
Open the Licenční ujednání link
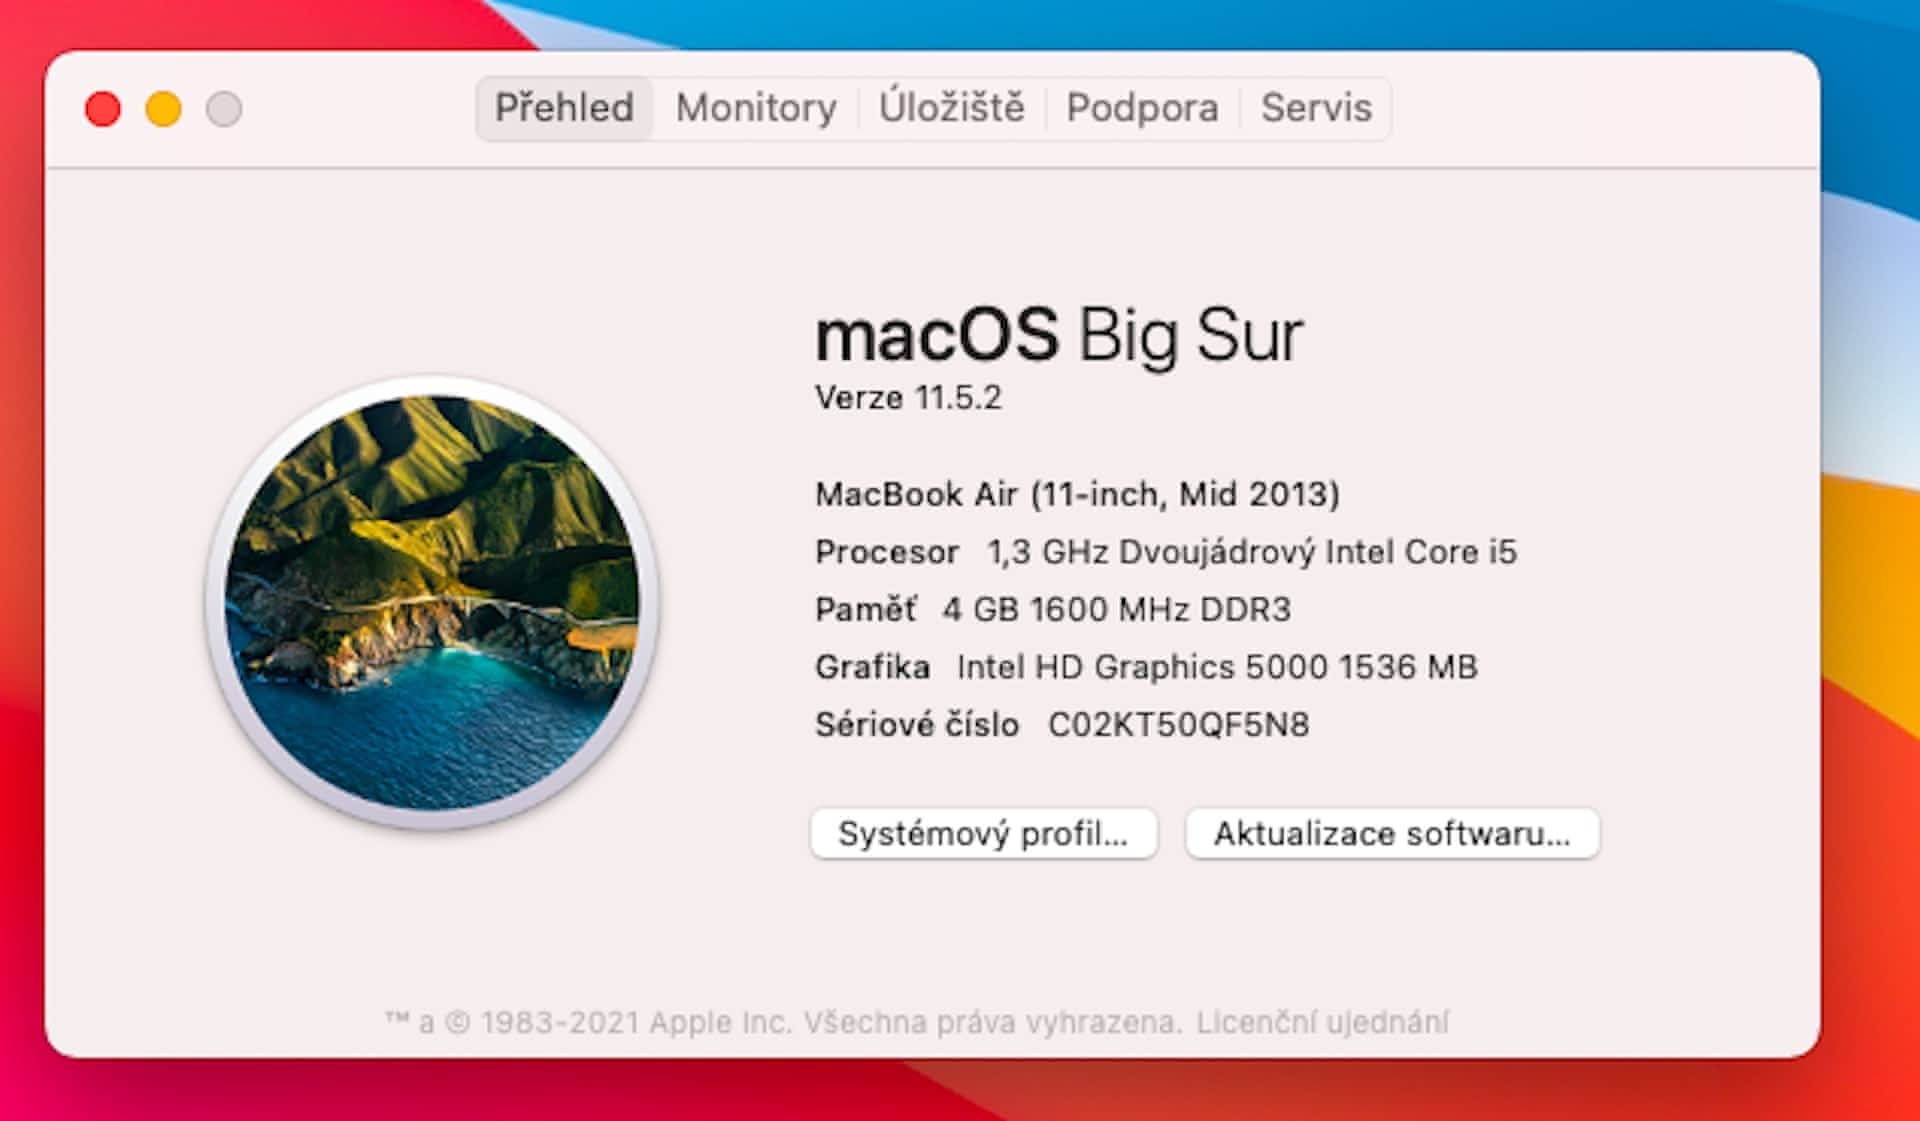tap(1322, 1022)
